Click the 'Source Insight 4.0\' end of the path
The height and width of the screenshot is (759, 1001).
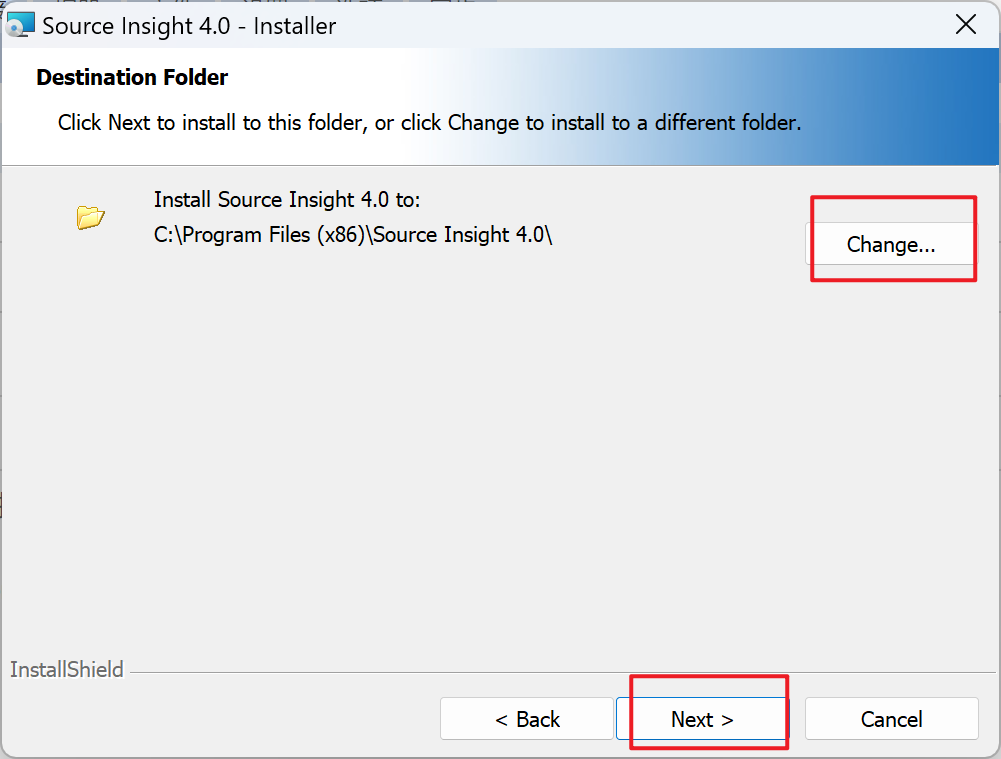pos(463,235)
